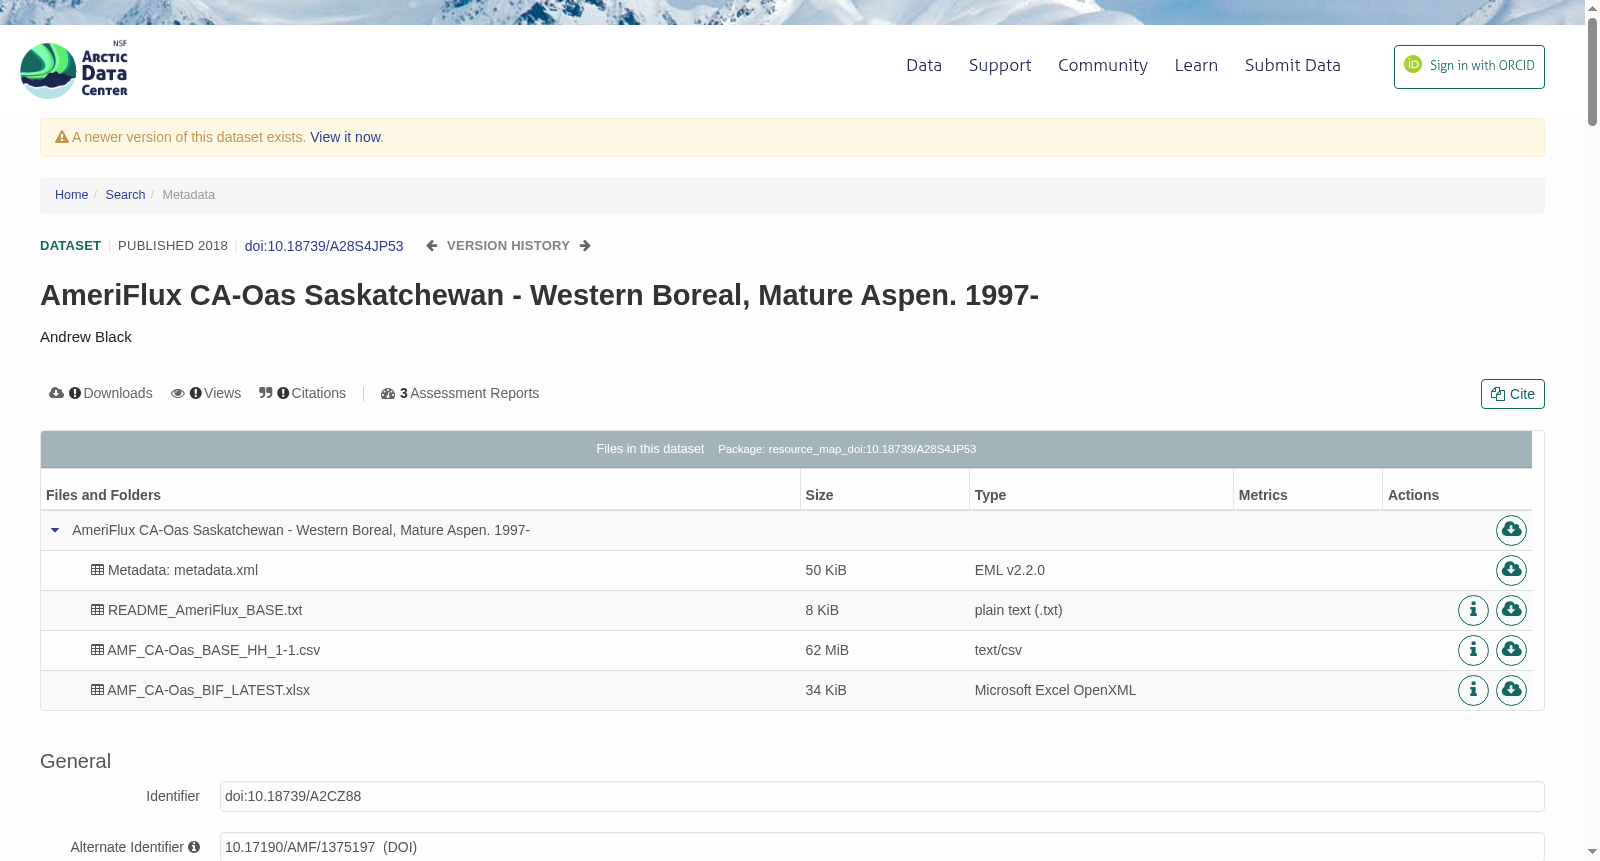The image size is (1600, 861).
Task: Download README_AmeriFlux_BASE.txt file
Action: click(x=1511, y=610)
